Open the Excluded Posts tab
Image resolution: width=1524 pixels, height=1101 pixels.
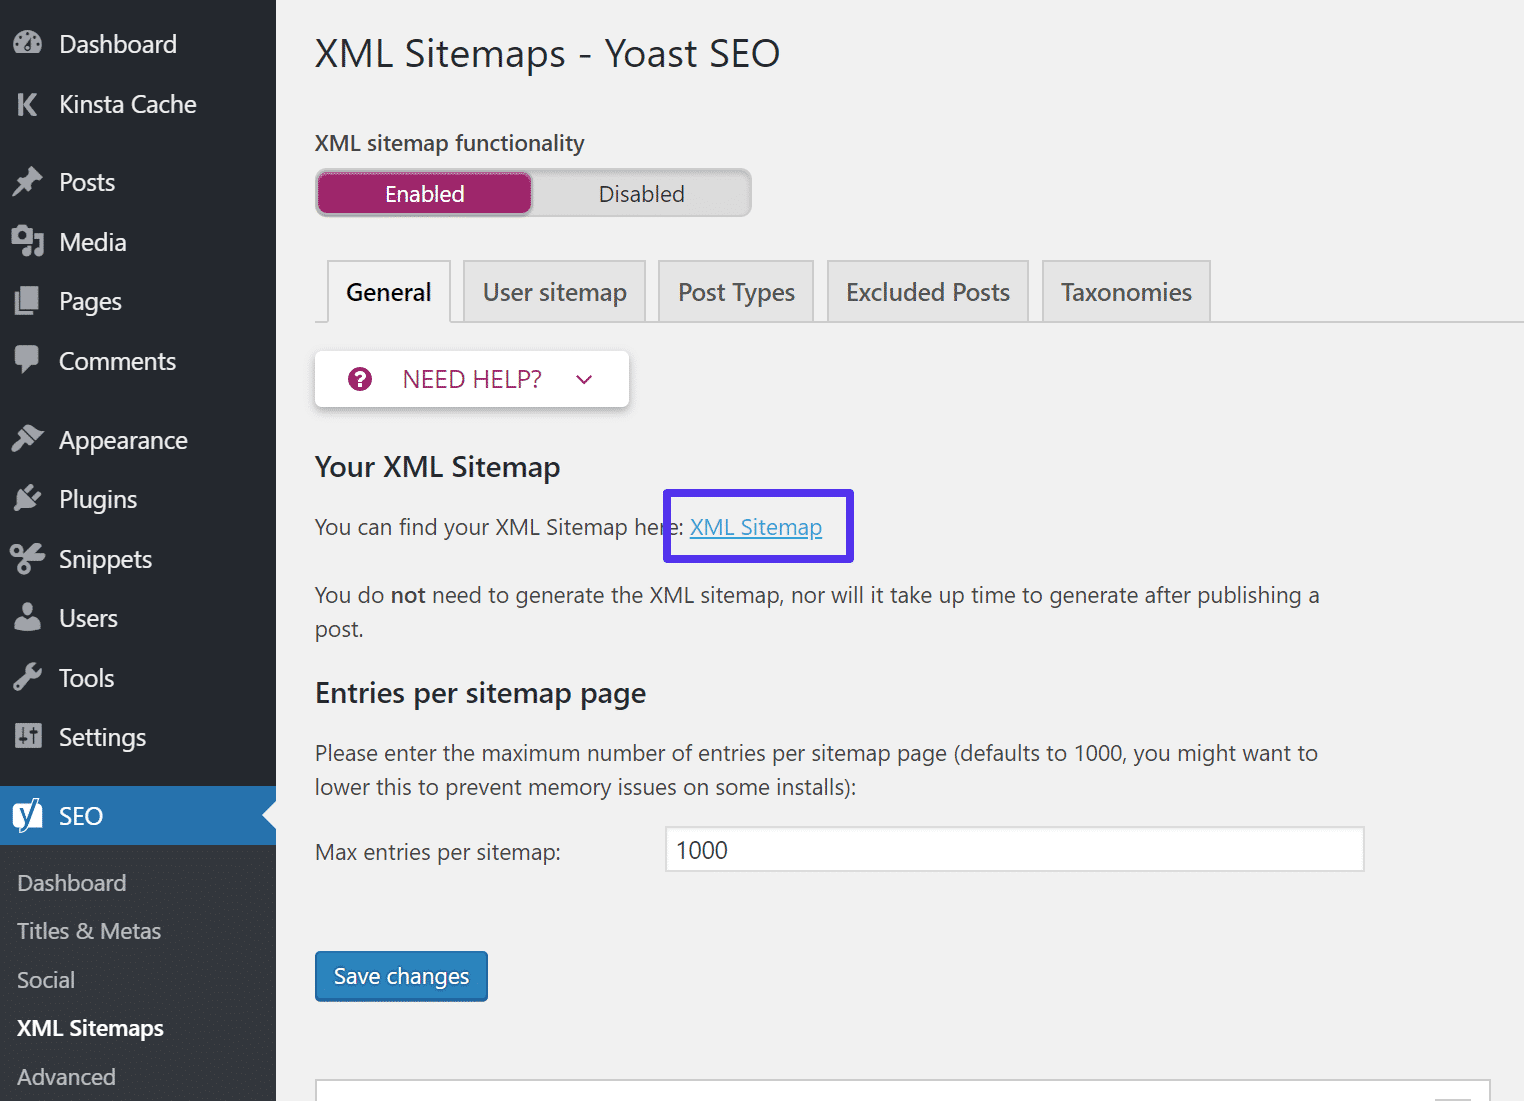(x=928, y=292)
